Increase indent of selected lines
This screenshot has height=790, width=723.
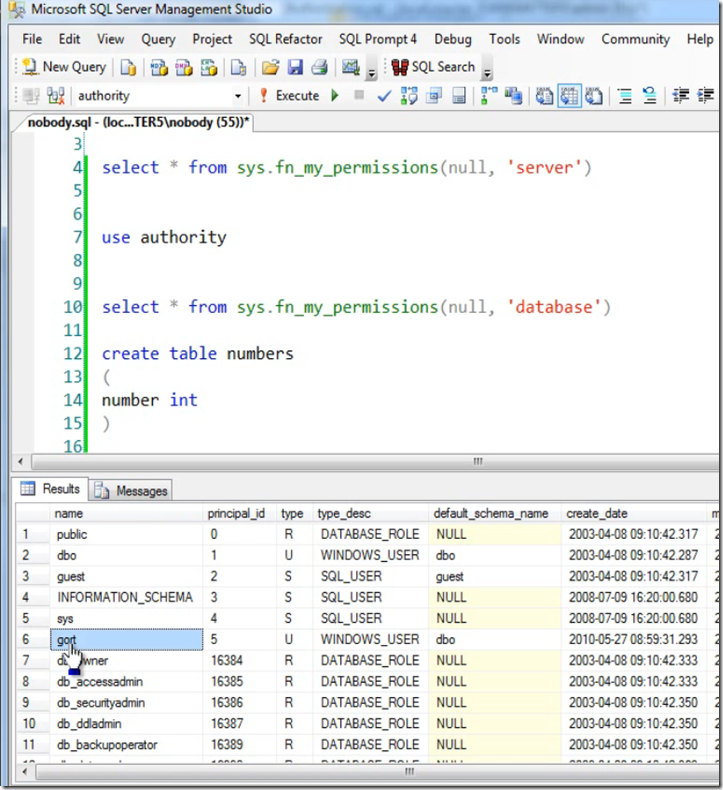[705, 96]
